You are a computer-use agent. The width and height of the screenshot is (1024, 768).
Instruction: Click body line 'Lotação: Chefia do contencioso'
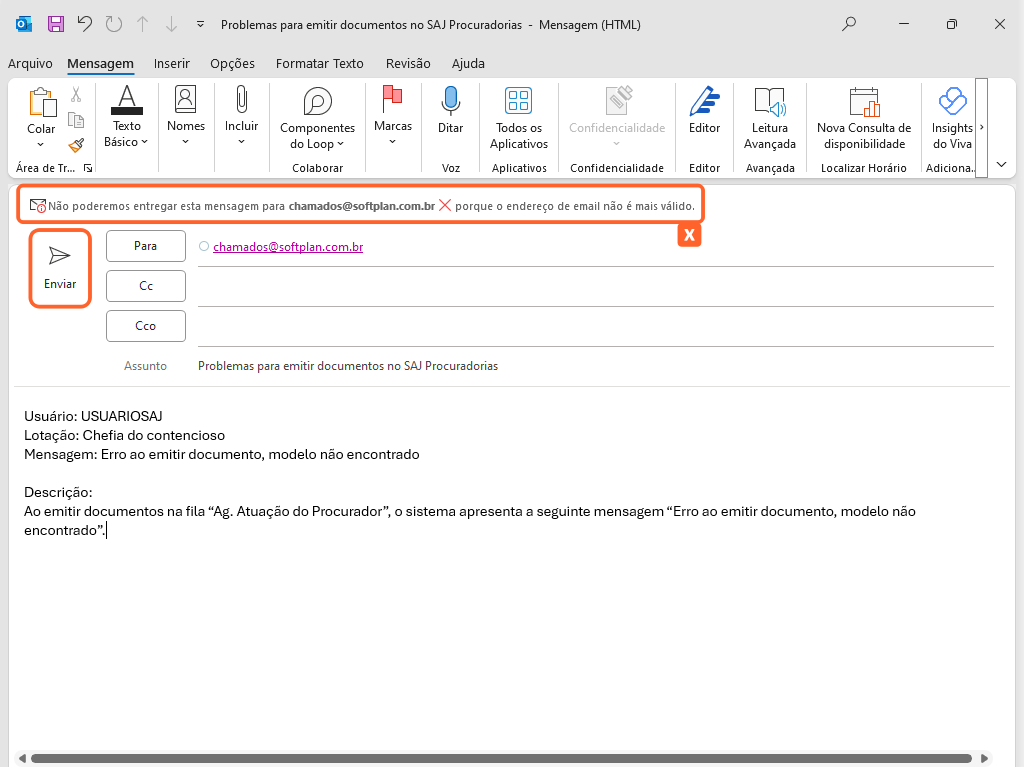125,436
